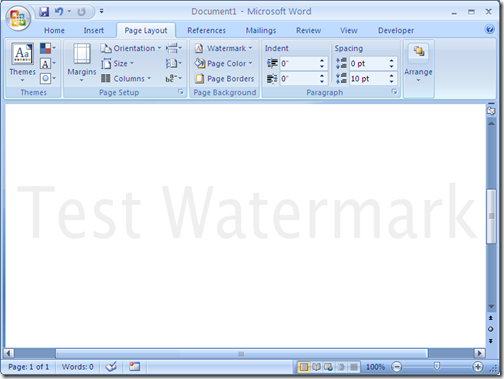504x379 pixels.
Task: Edit the Spacing Before 0 pt field
Action: 368,63
